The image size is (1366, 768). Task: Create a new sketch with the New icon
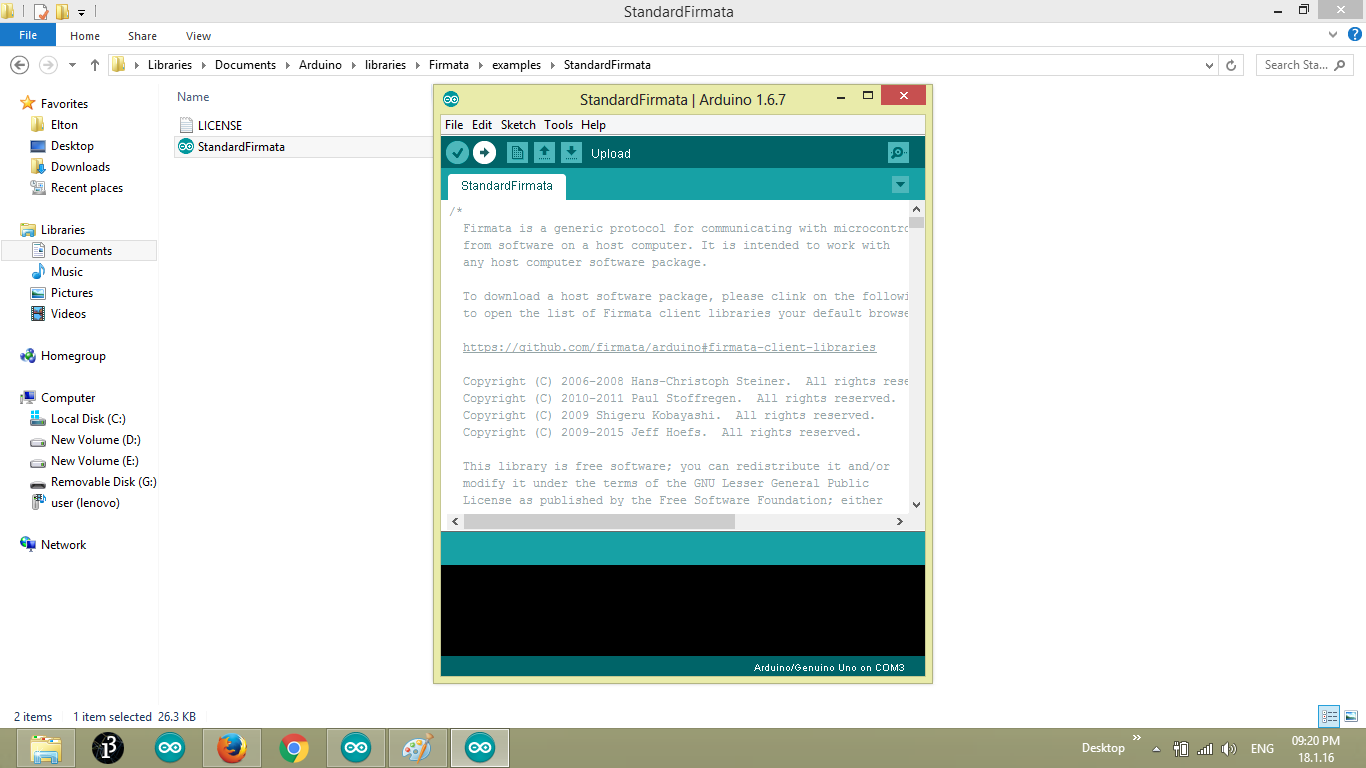pos(517,153)
